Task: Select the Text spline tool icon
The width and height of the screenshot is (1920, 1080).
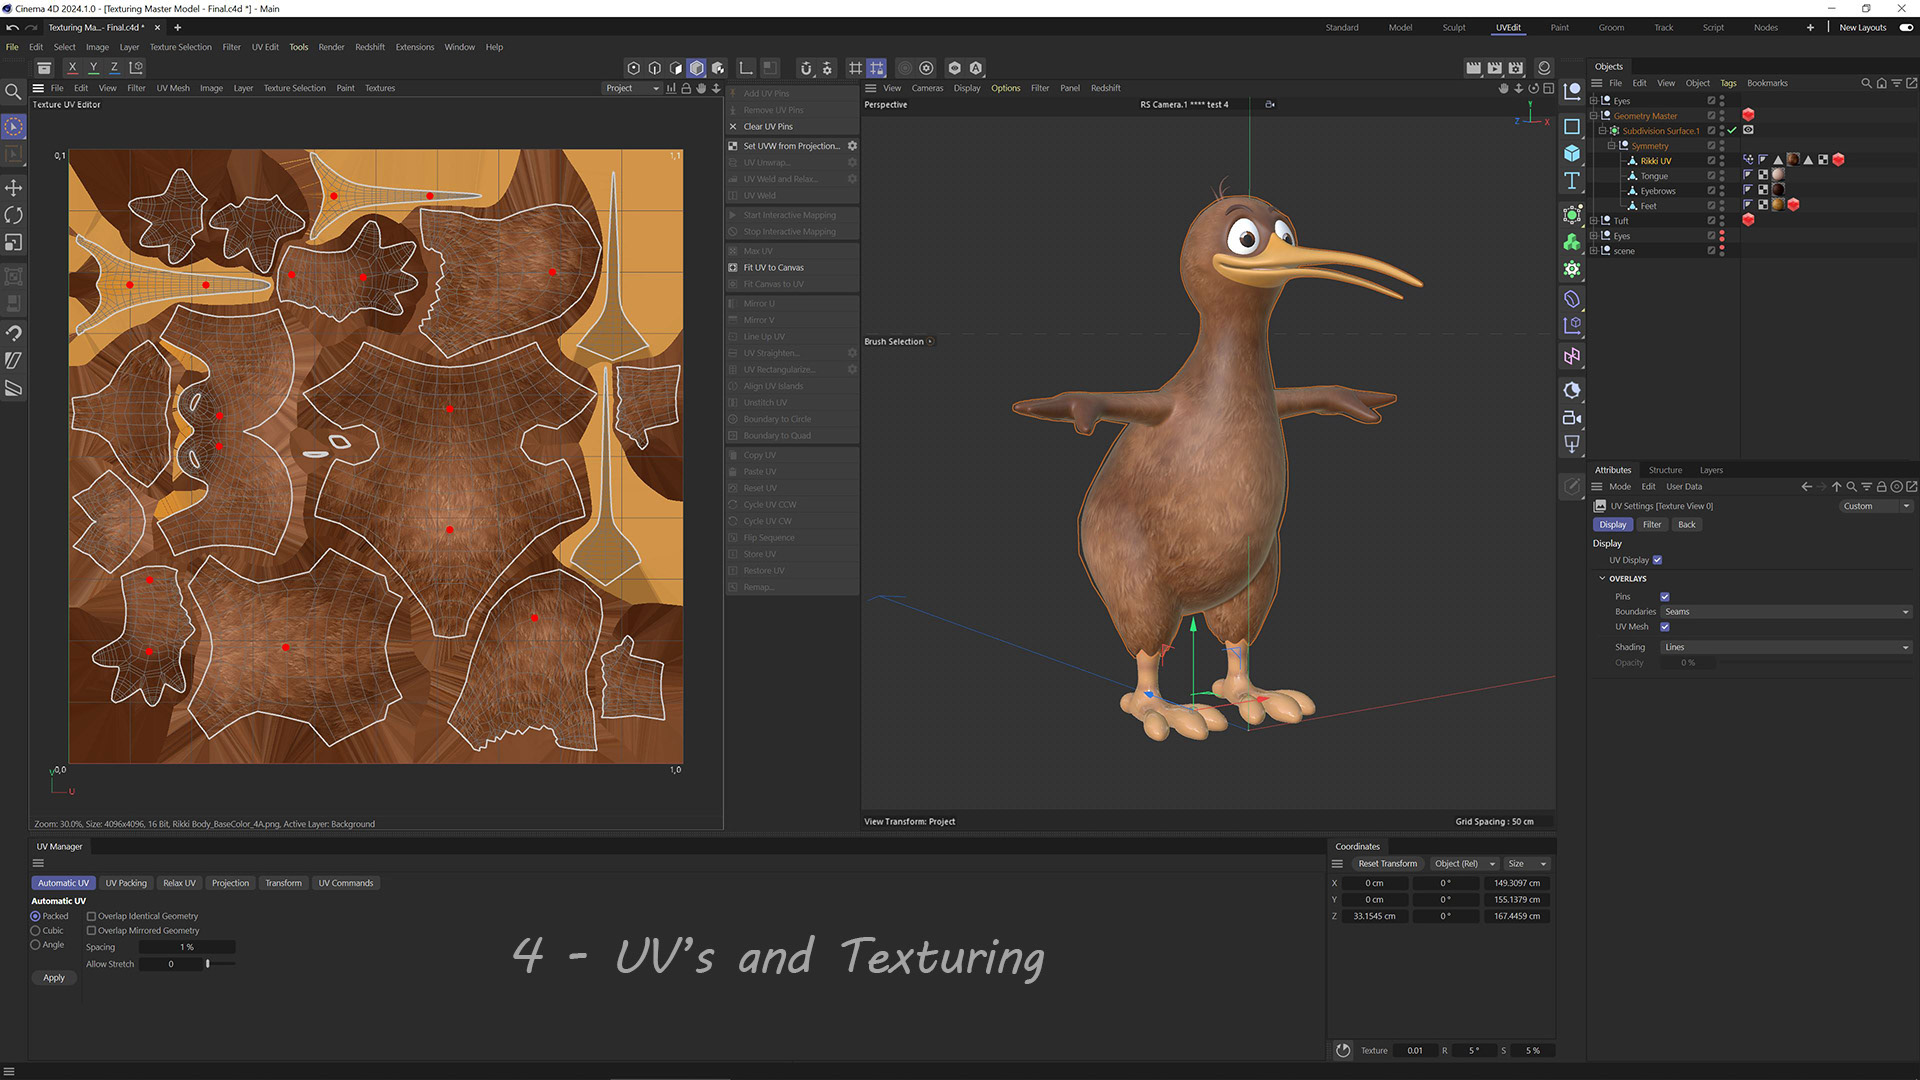Action: (x=1572, y=181)
